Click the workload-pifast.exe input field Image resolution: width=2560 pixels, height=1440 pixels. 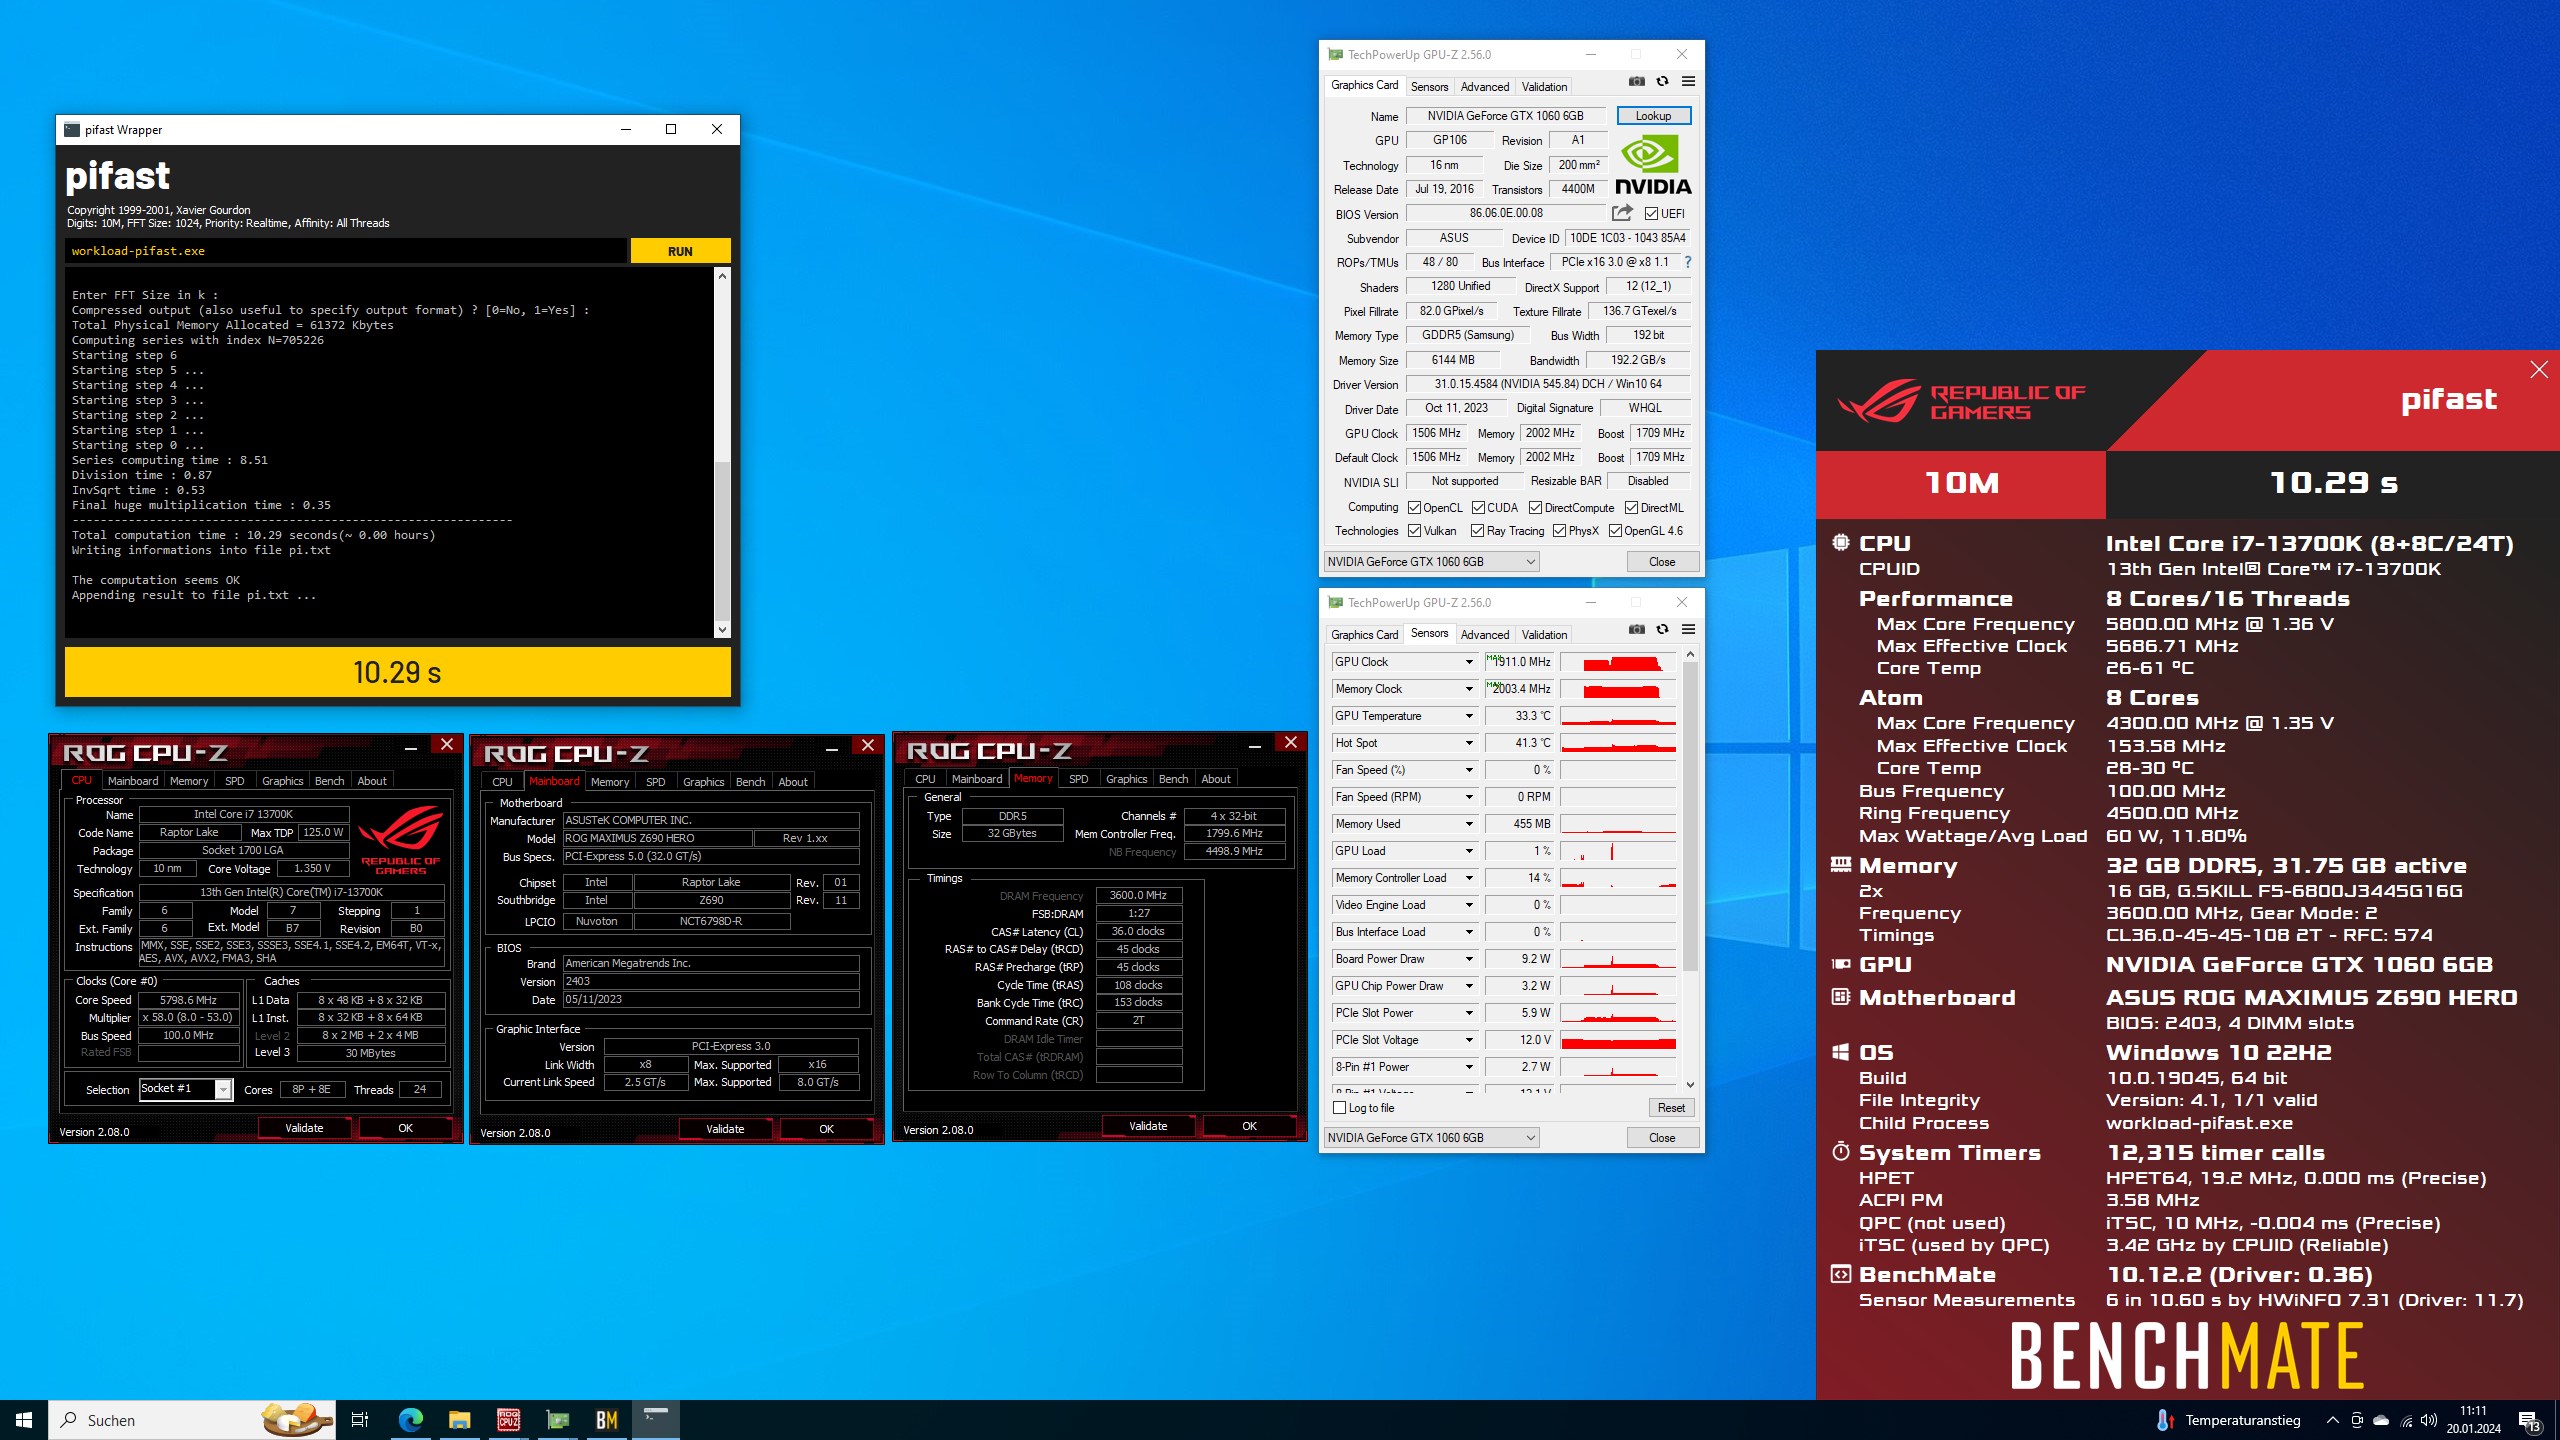pos(346,251)
